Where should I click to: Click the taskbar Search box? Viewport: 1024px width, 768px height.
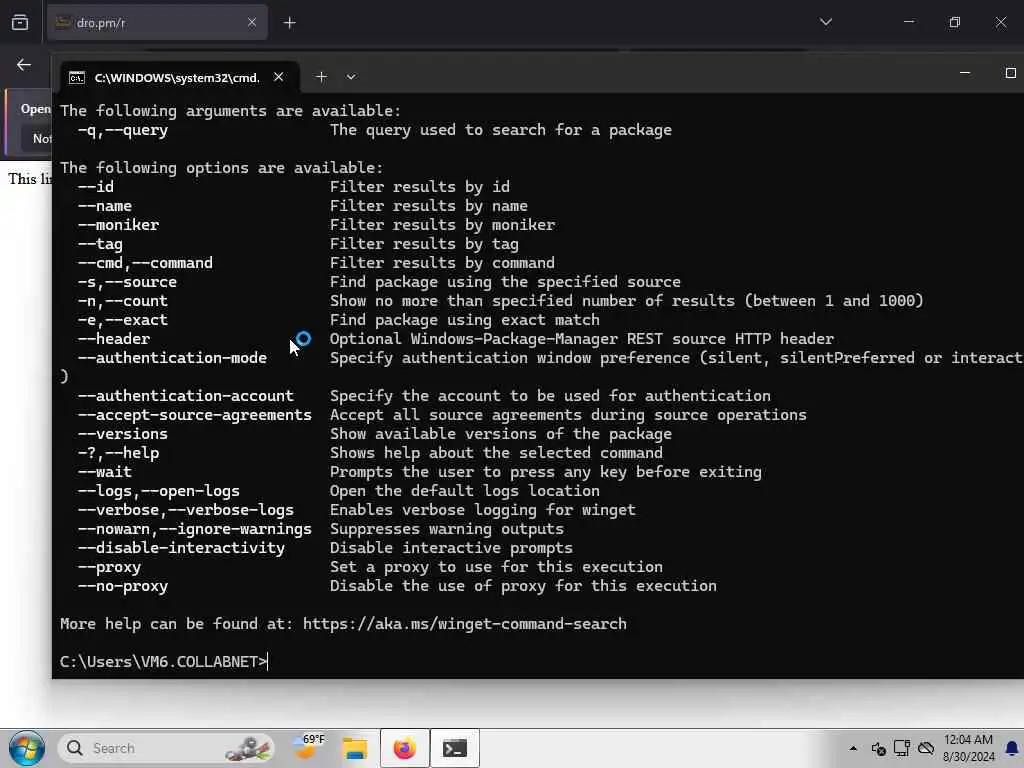[x=167, y=748]
